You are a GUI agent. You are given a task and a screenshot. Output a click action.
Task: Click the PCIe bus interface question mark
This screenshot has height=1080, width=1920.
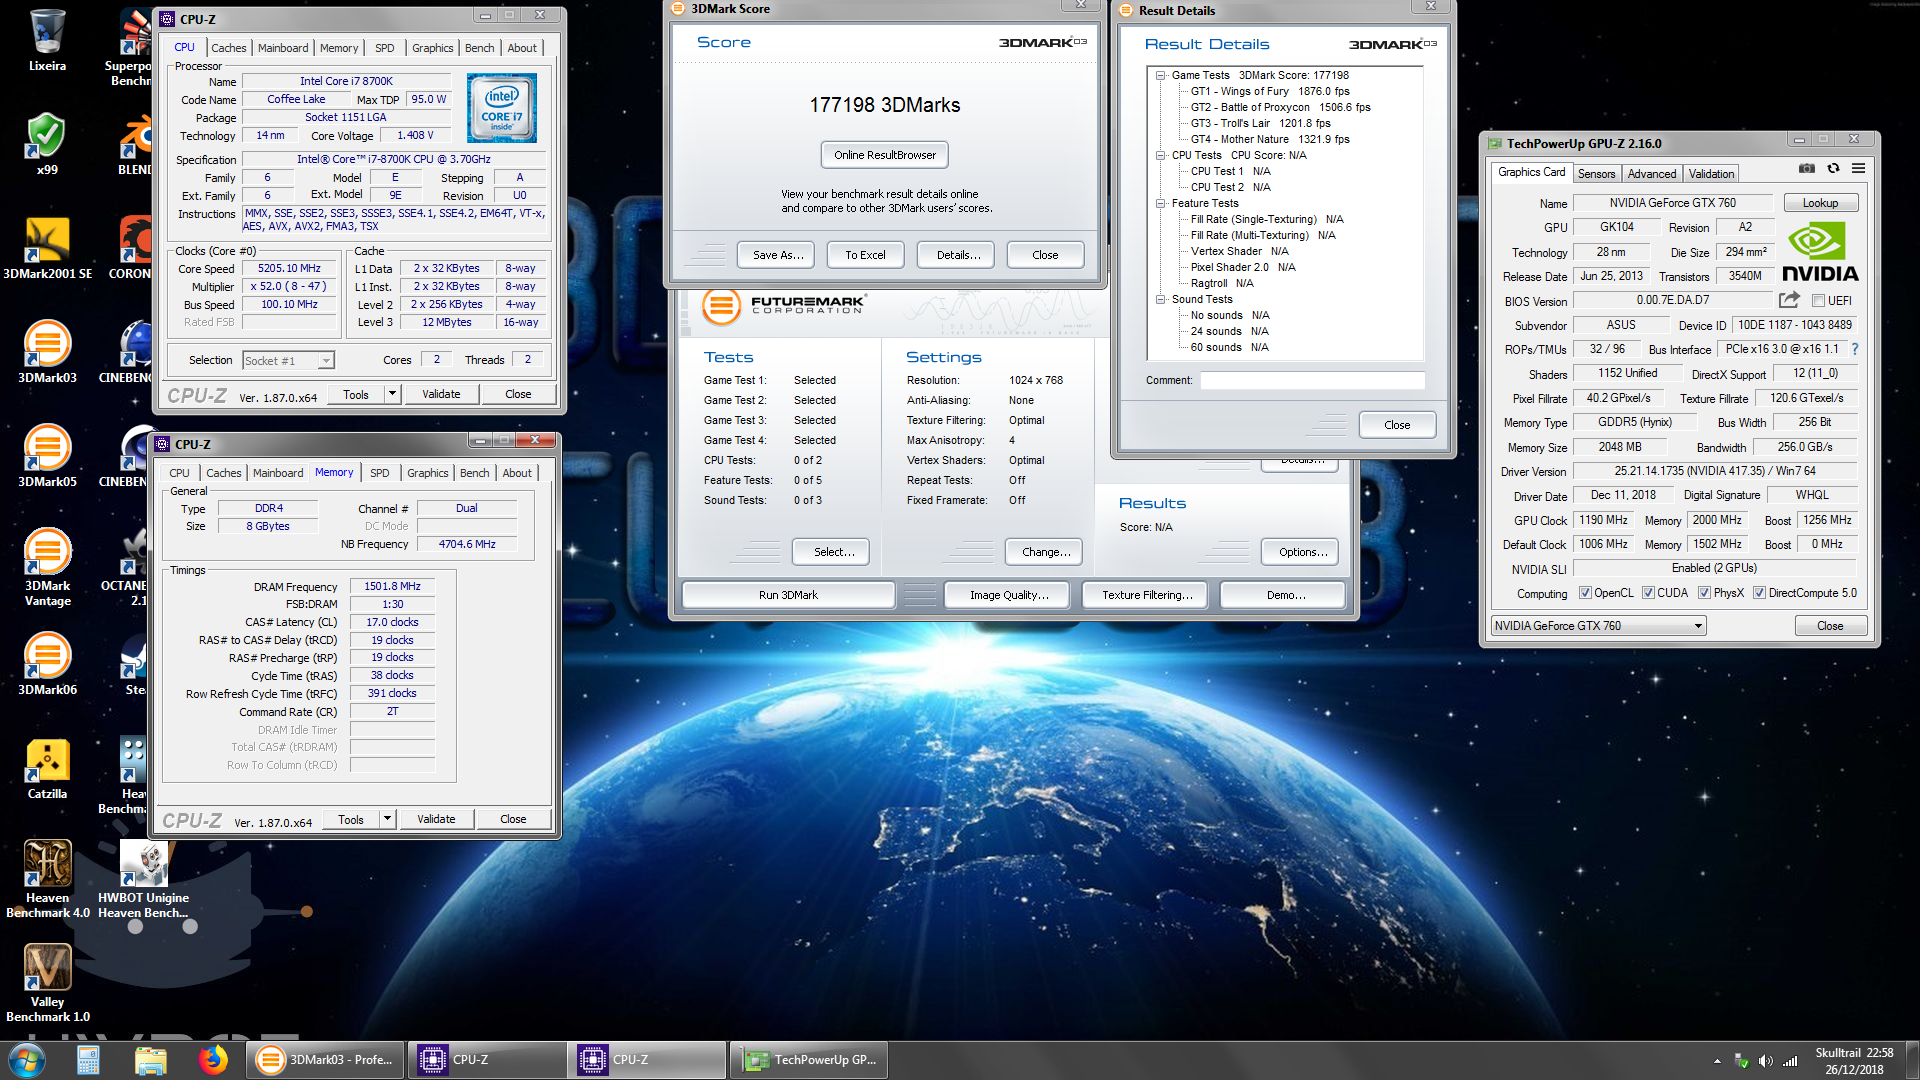[x=1855, y=349]
